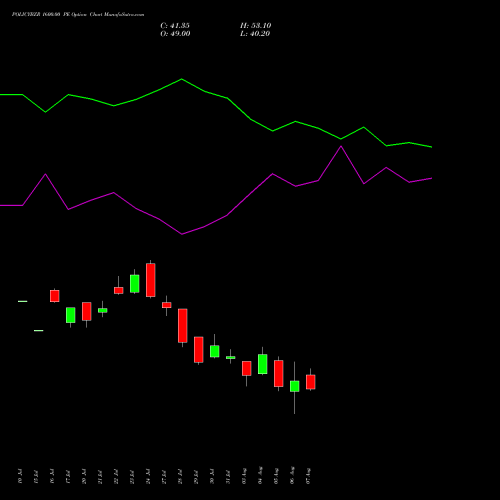Image resolution: width=500 pixels, height=500 pixels.
Task: Click the 07 Aug date label on the axis
Action: 308,476
